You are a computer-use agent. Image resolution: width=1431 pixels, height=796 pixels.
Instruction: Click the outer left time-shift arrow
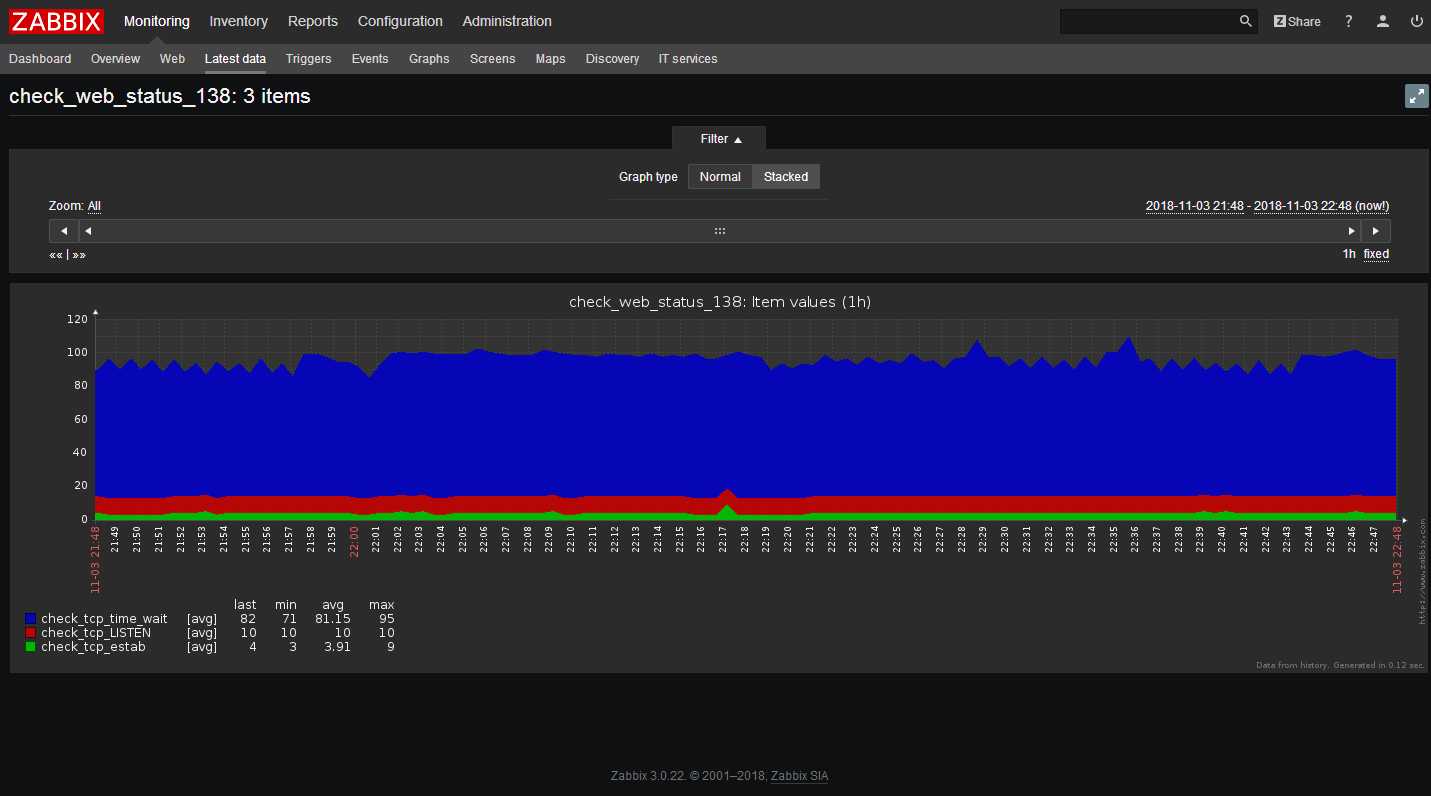click(64, 231)
